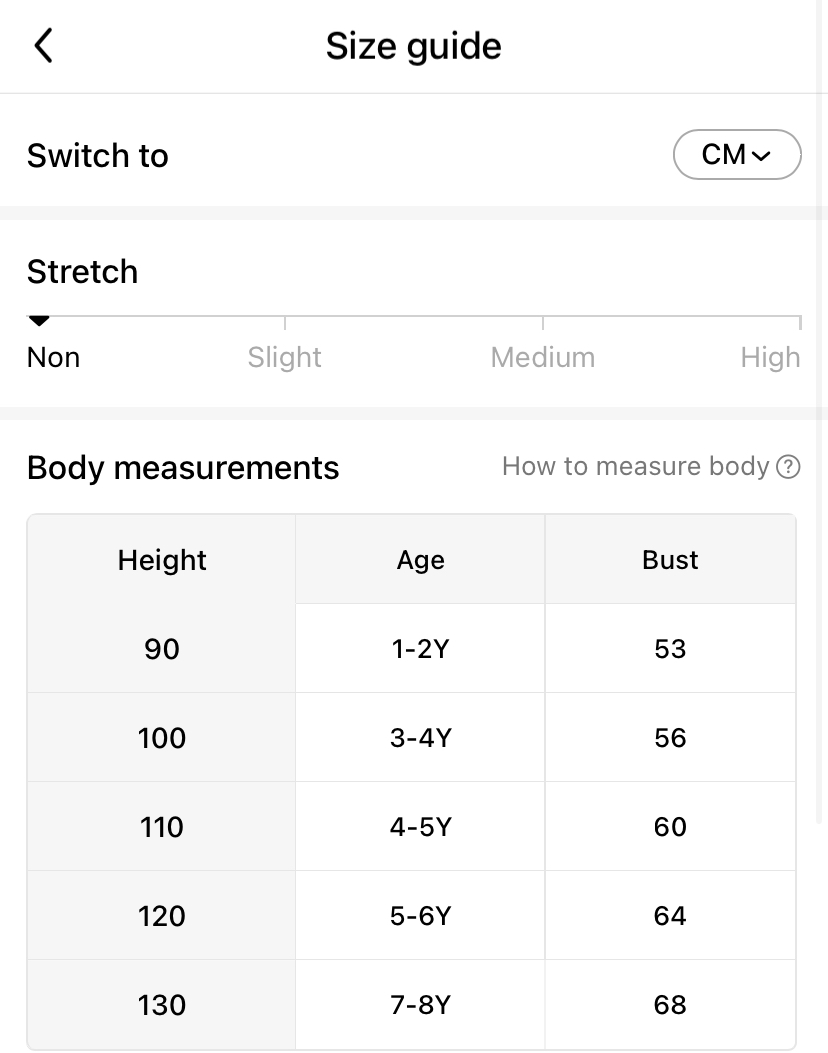Select the height 130 row

tap(162, 1005)
